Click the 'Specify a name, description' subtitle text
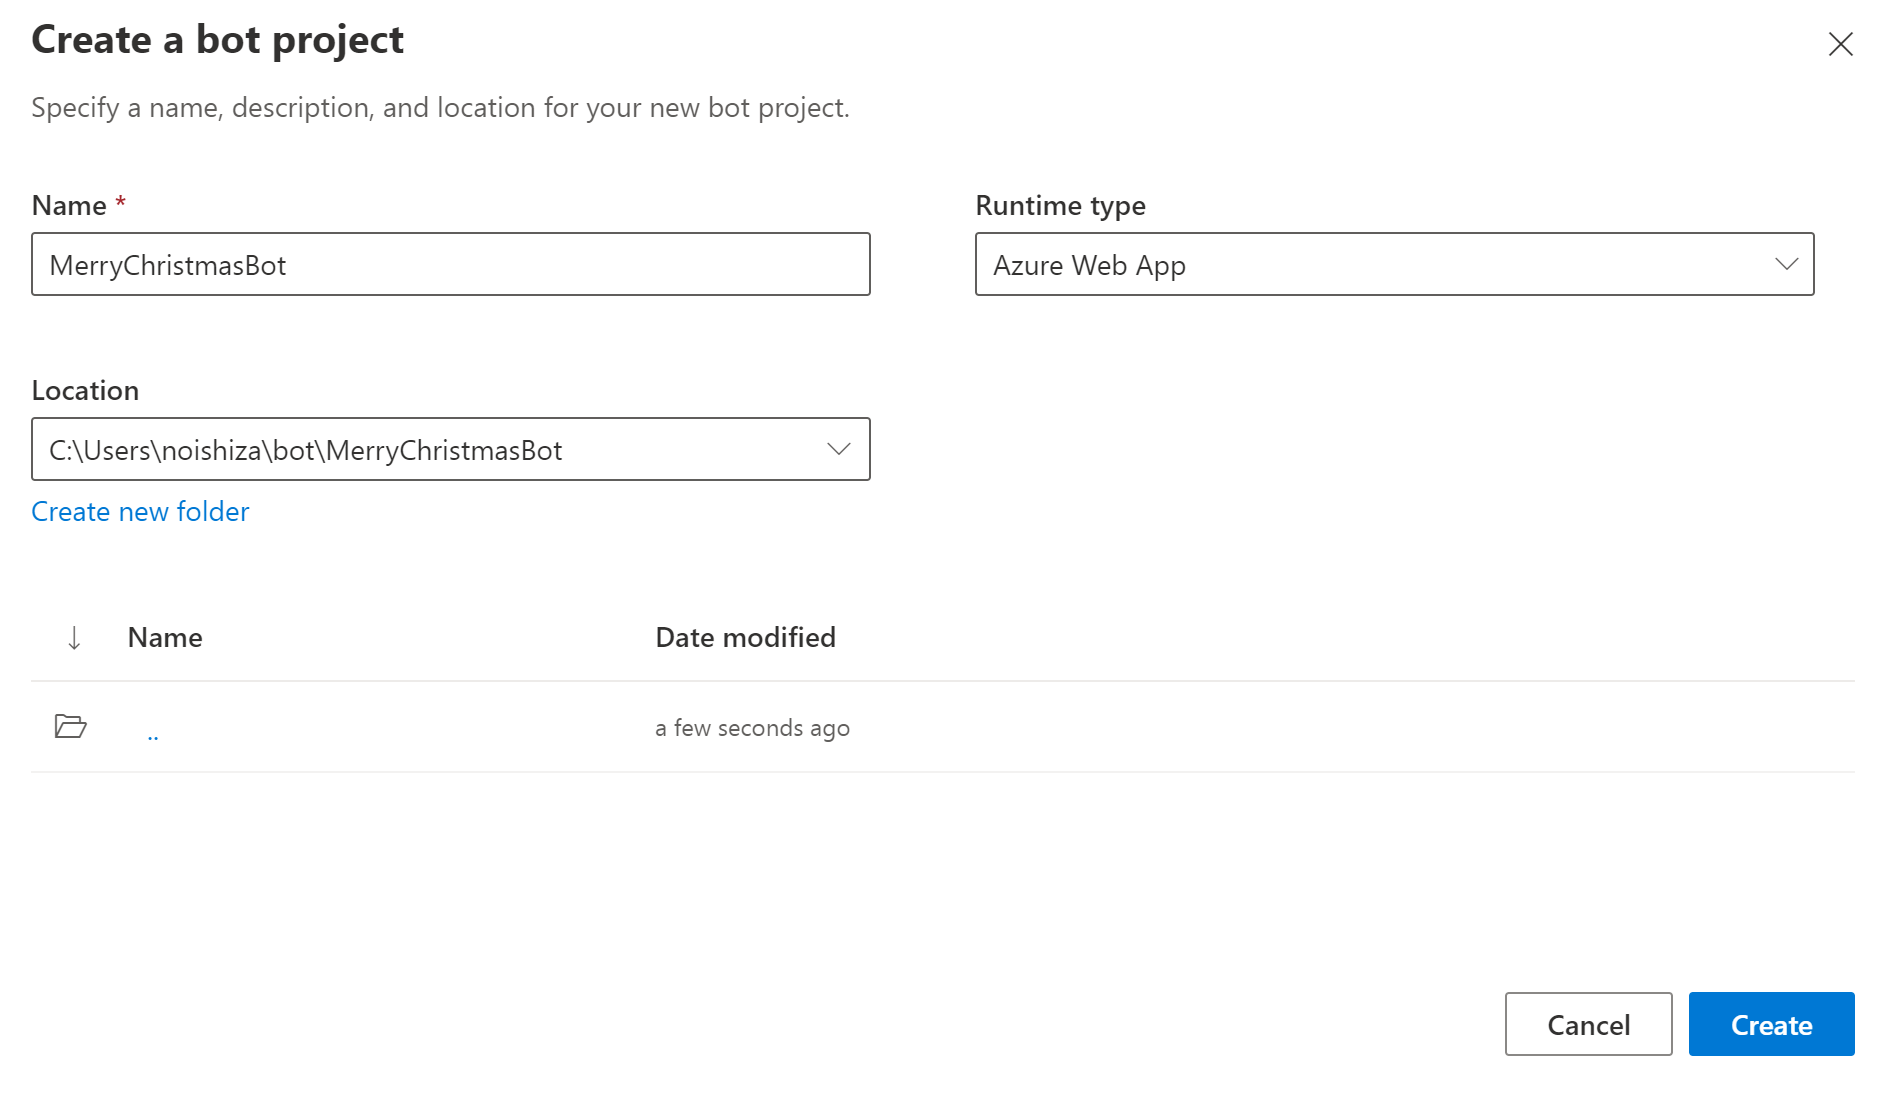The height and width of the screenshot is (1101, 1902). tap(440, 108)
